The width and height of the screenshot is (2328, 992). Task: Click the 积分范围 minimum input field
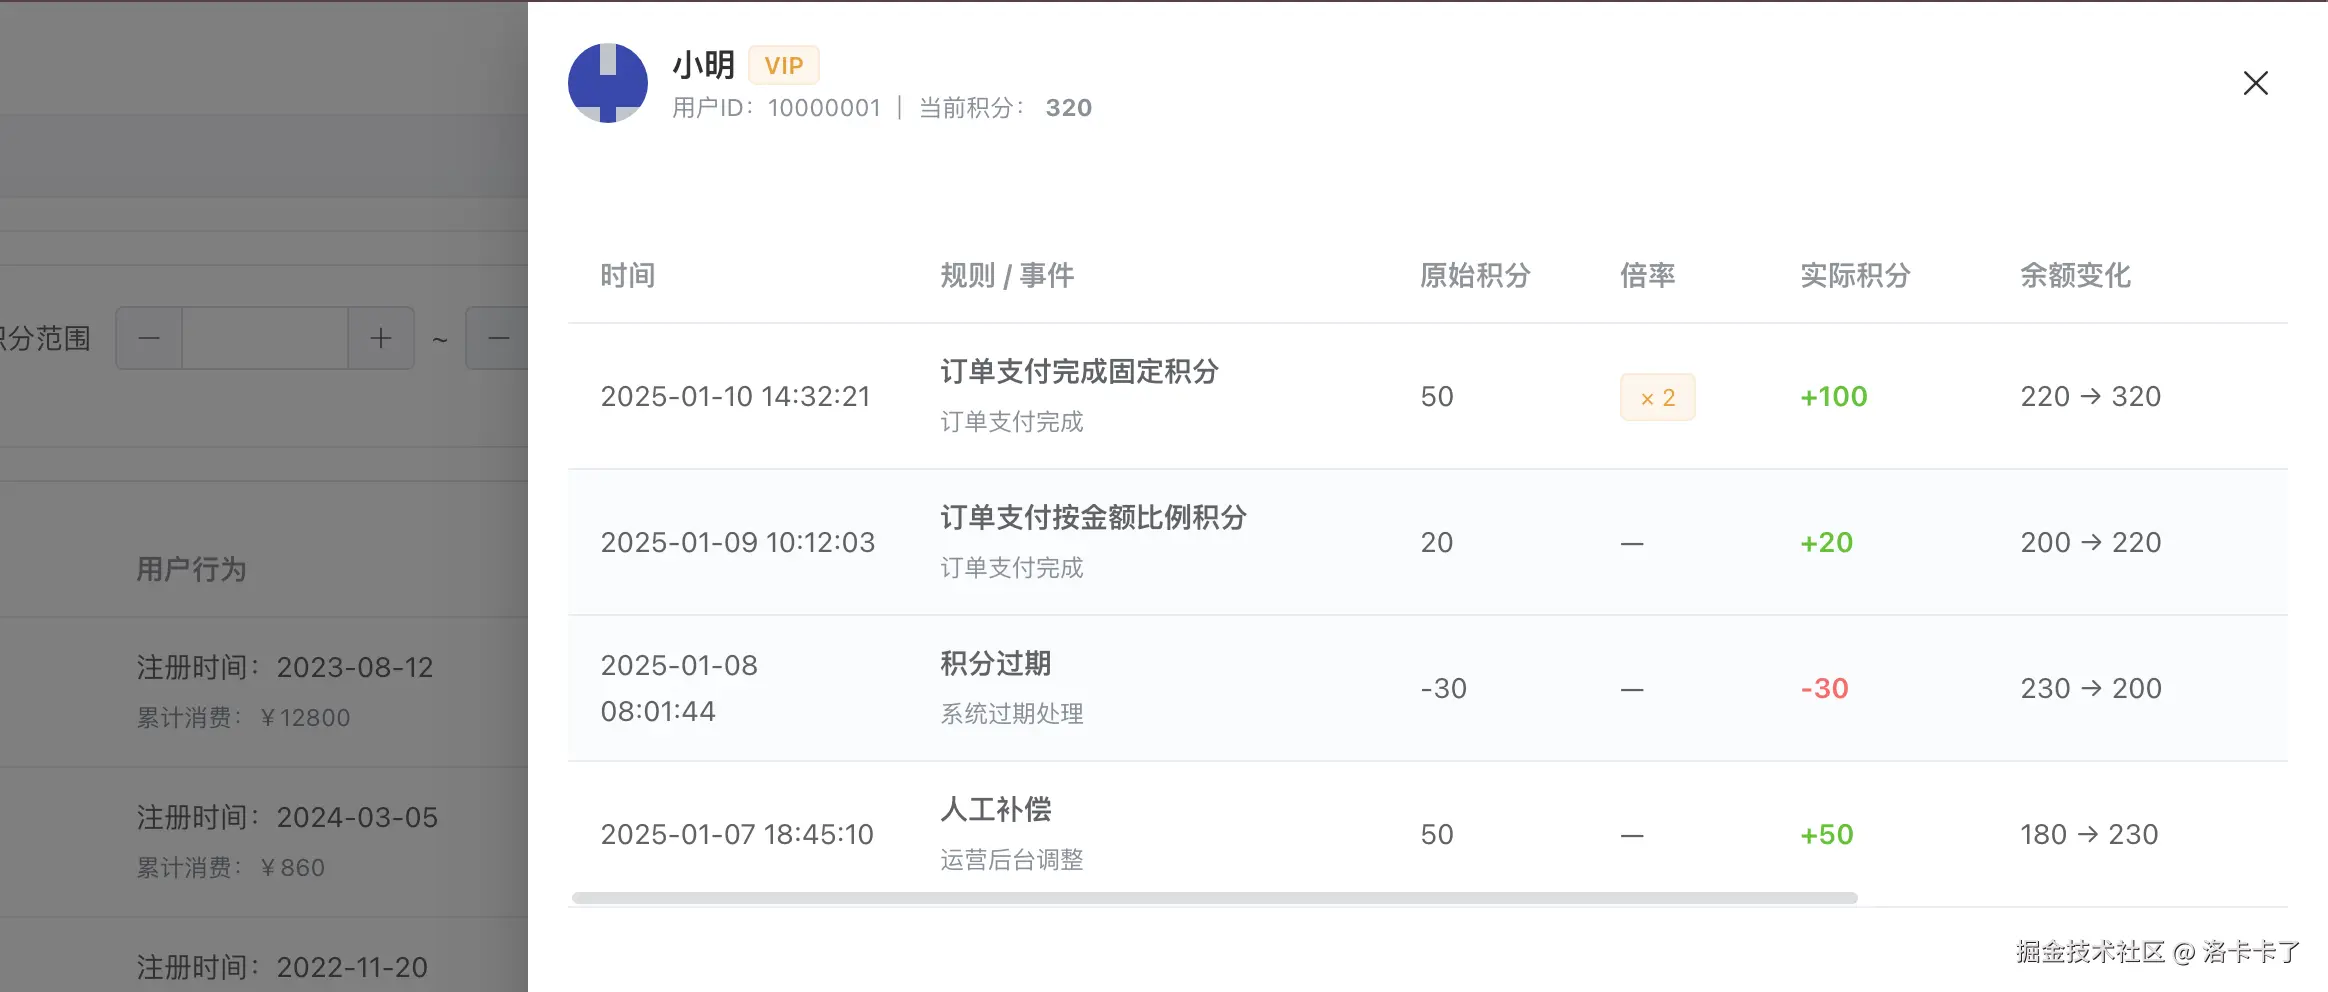pyautogui.click(x=265, y=338)
